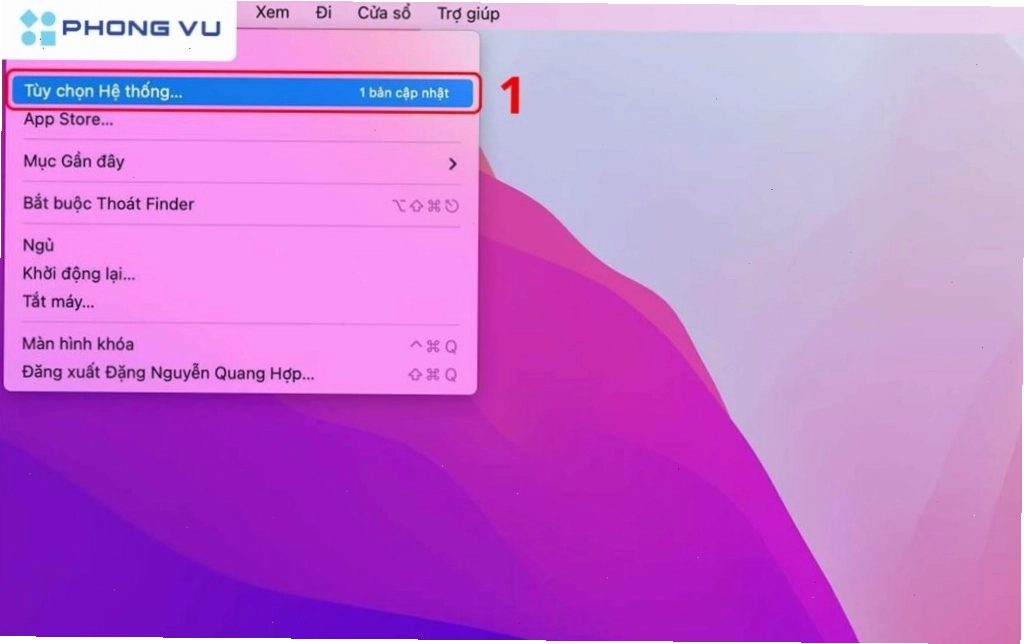1024x644 pixels.
Task: Open App Store... from Apple menu
Action: [x=242, y=120]
